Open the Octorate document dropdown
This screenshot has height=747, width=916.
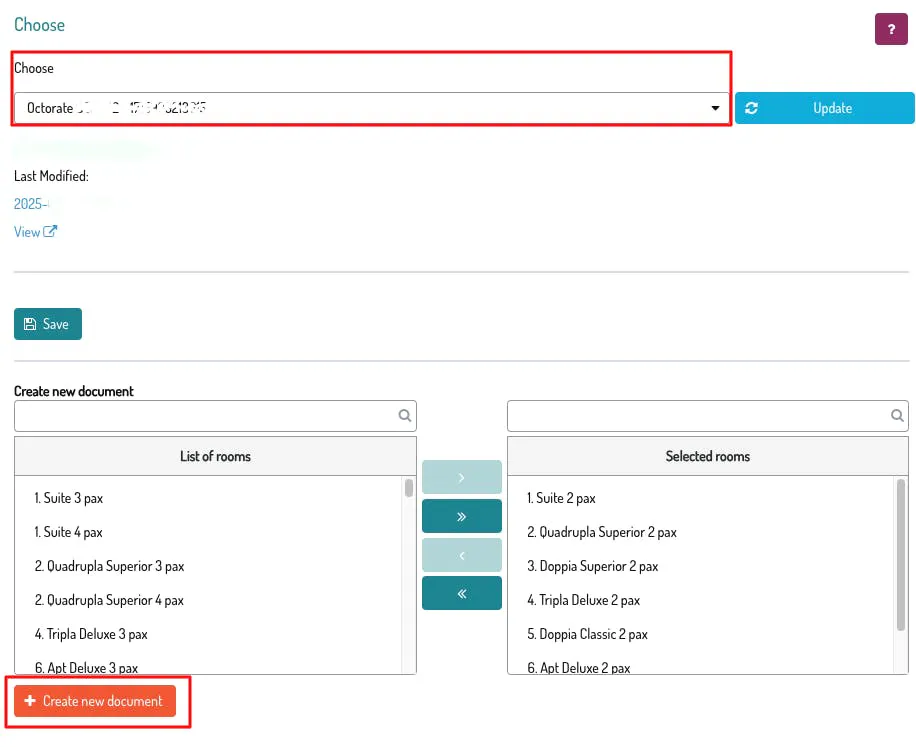coord(372,108)
